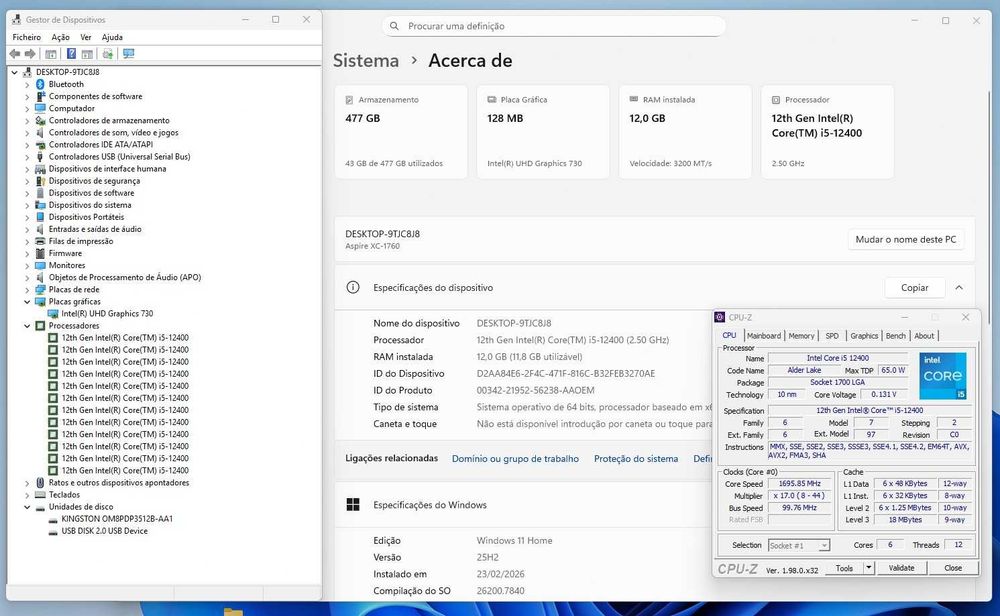
Task: Select KINGSTON OM8PDP3512B-AA1 in tree
Action: click(117, 519)
